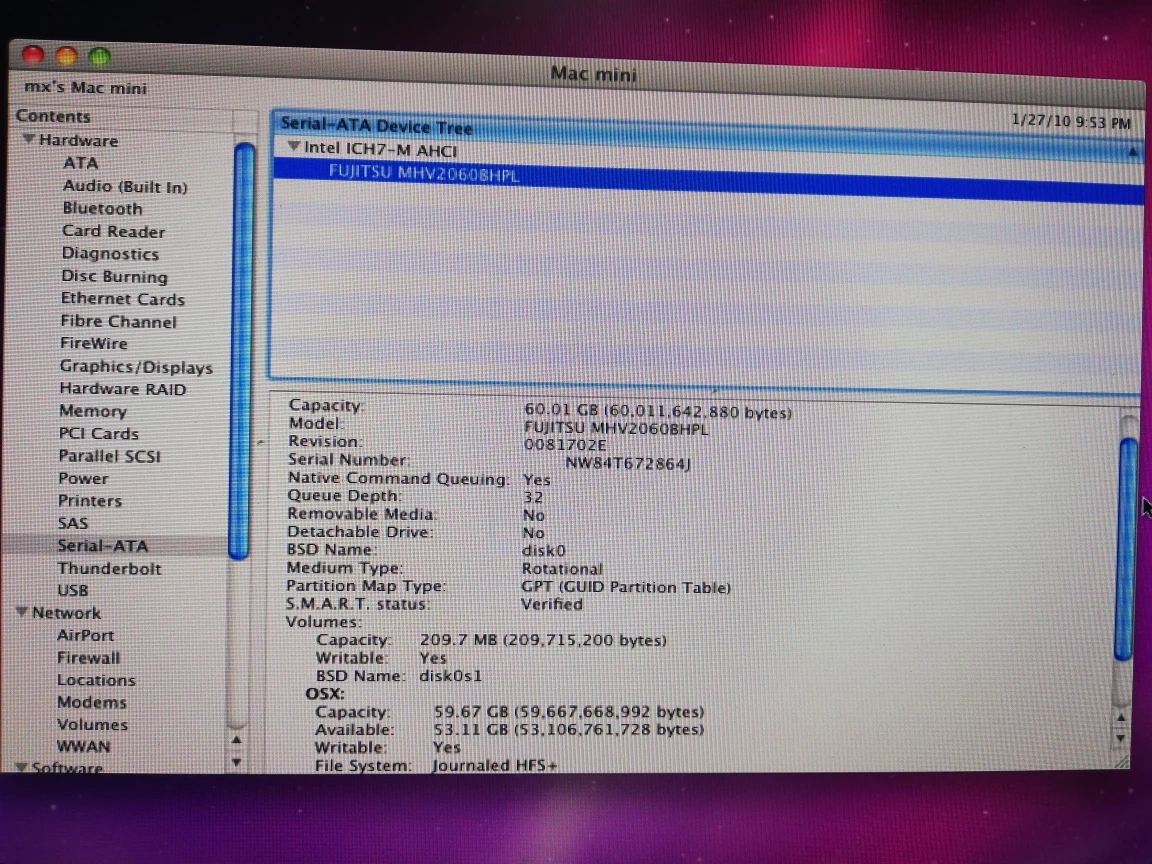
Task: Select Firewall under Network
Action: [88, 658]
